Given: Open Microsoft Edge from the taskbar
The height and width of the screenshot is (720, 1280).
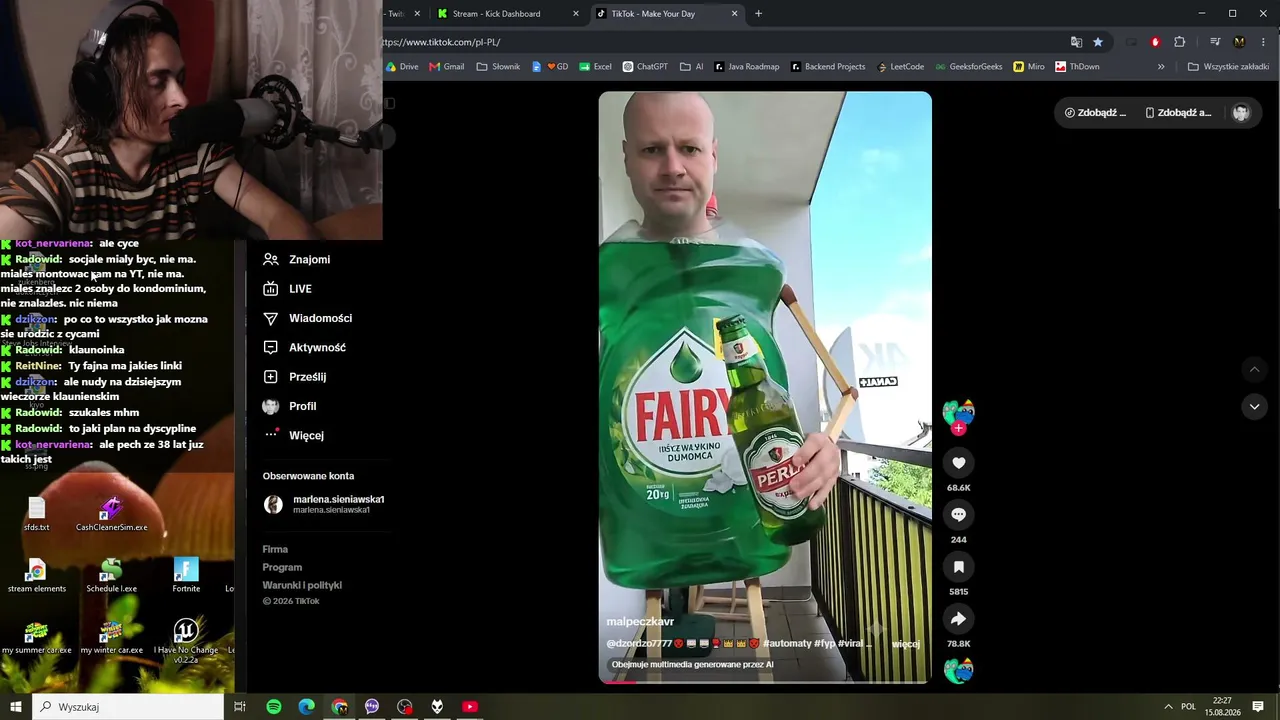Looking at the screenshot, I should tap(307, 707).
